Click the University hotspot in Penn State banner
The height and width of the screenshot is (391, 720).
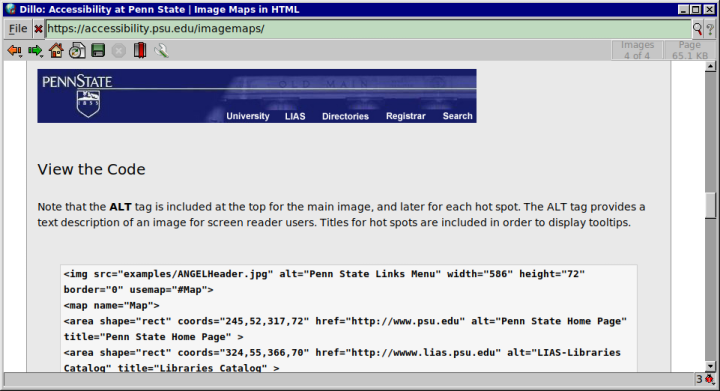tap(248, 116)
